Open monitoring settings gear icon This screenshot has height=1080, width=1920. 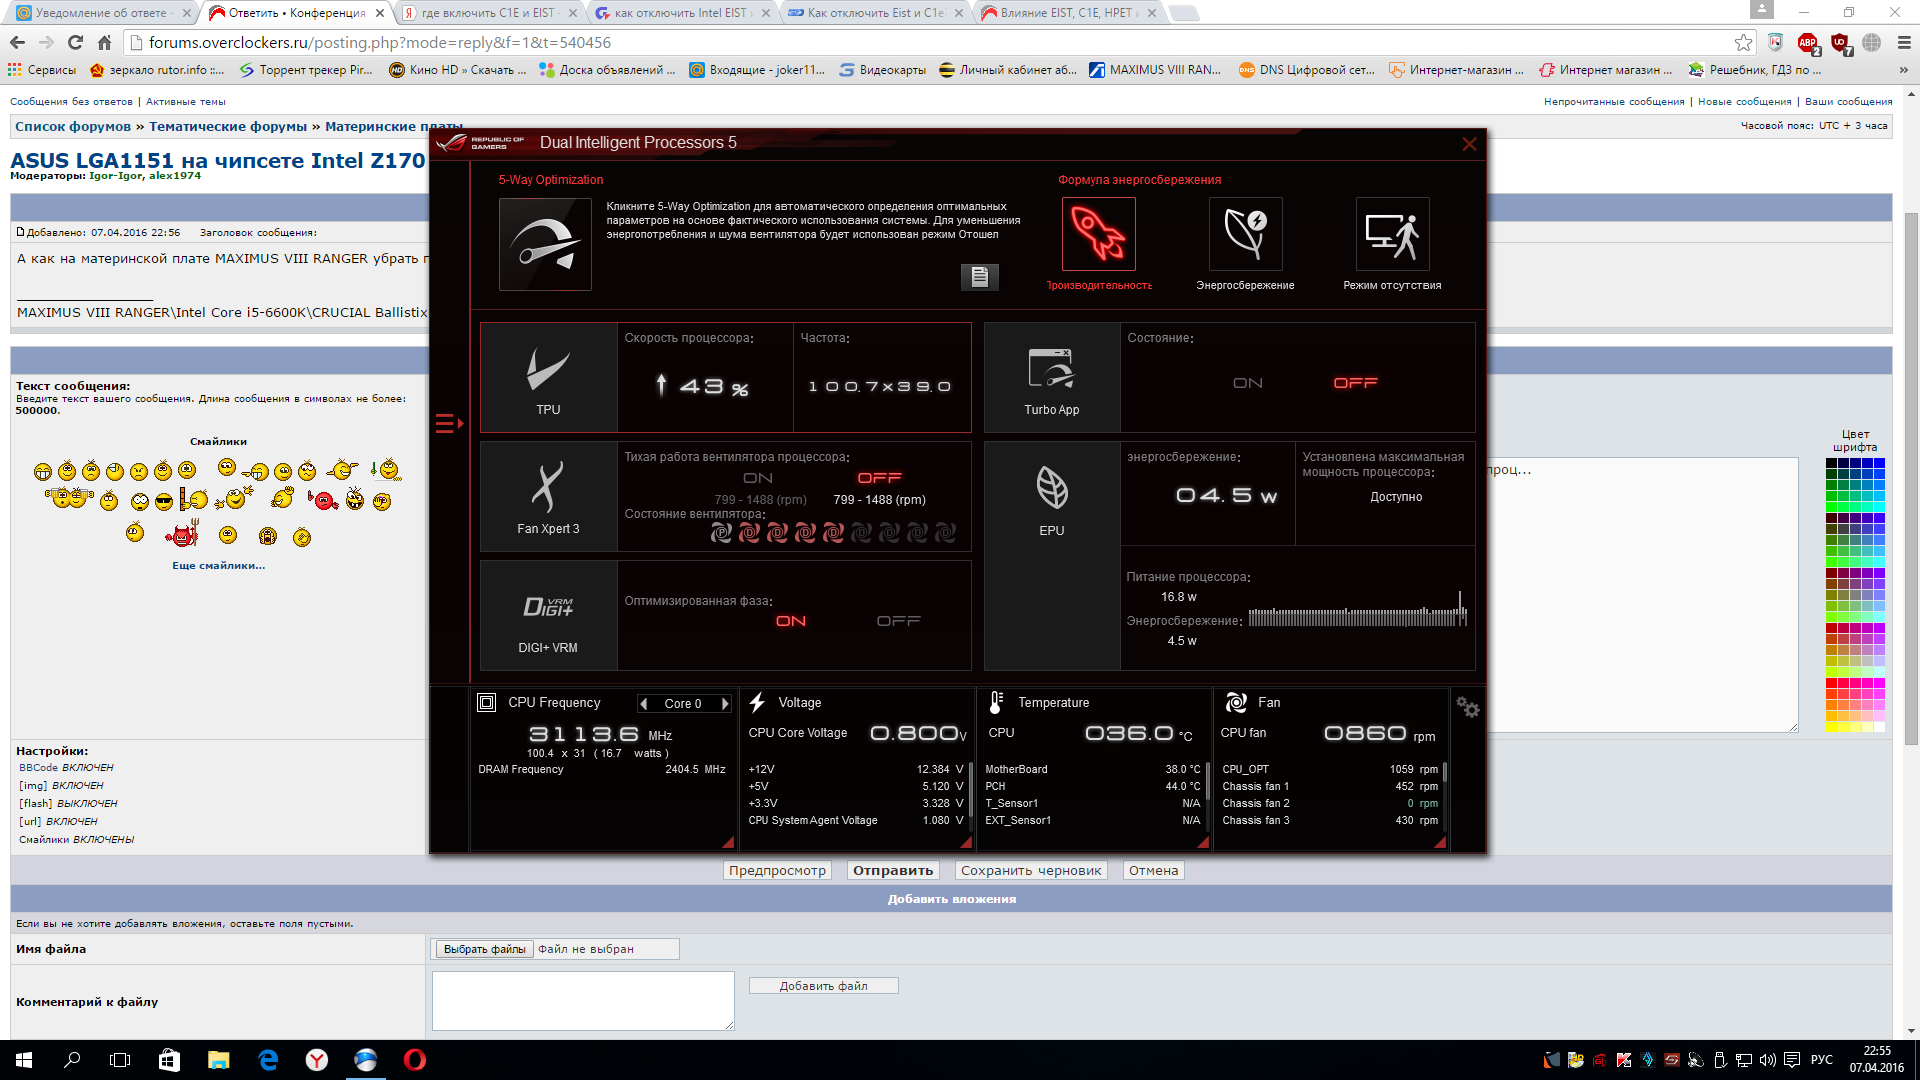click(x=1467, y=707)
